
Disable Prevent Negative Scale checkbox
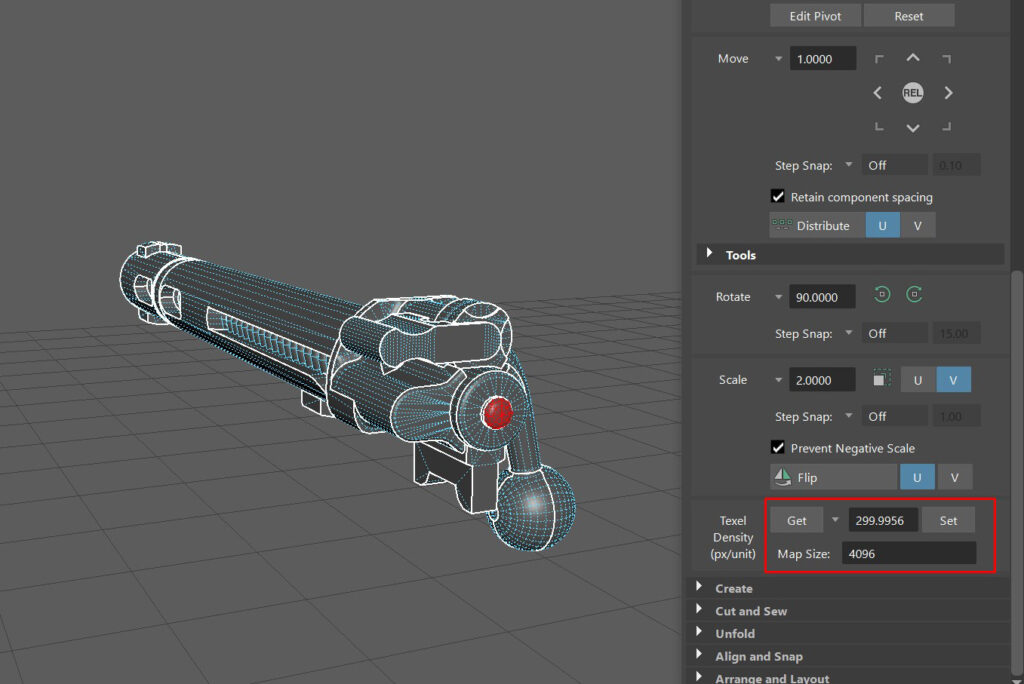pos(778,448)
